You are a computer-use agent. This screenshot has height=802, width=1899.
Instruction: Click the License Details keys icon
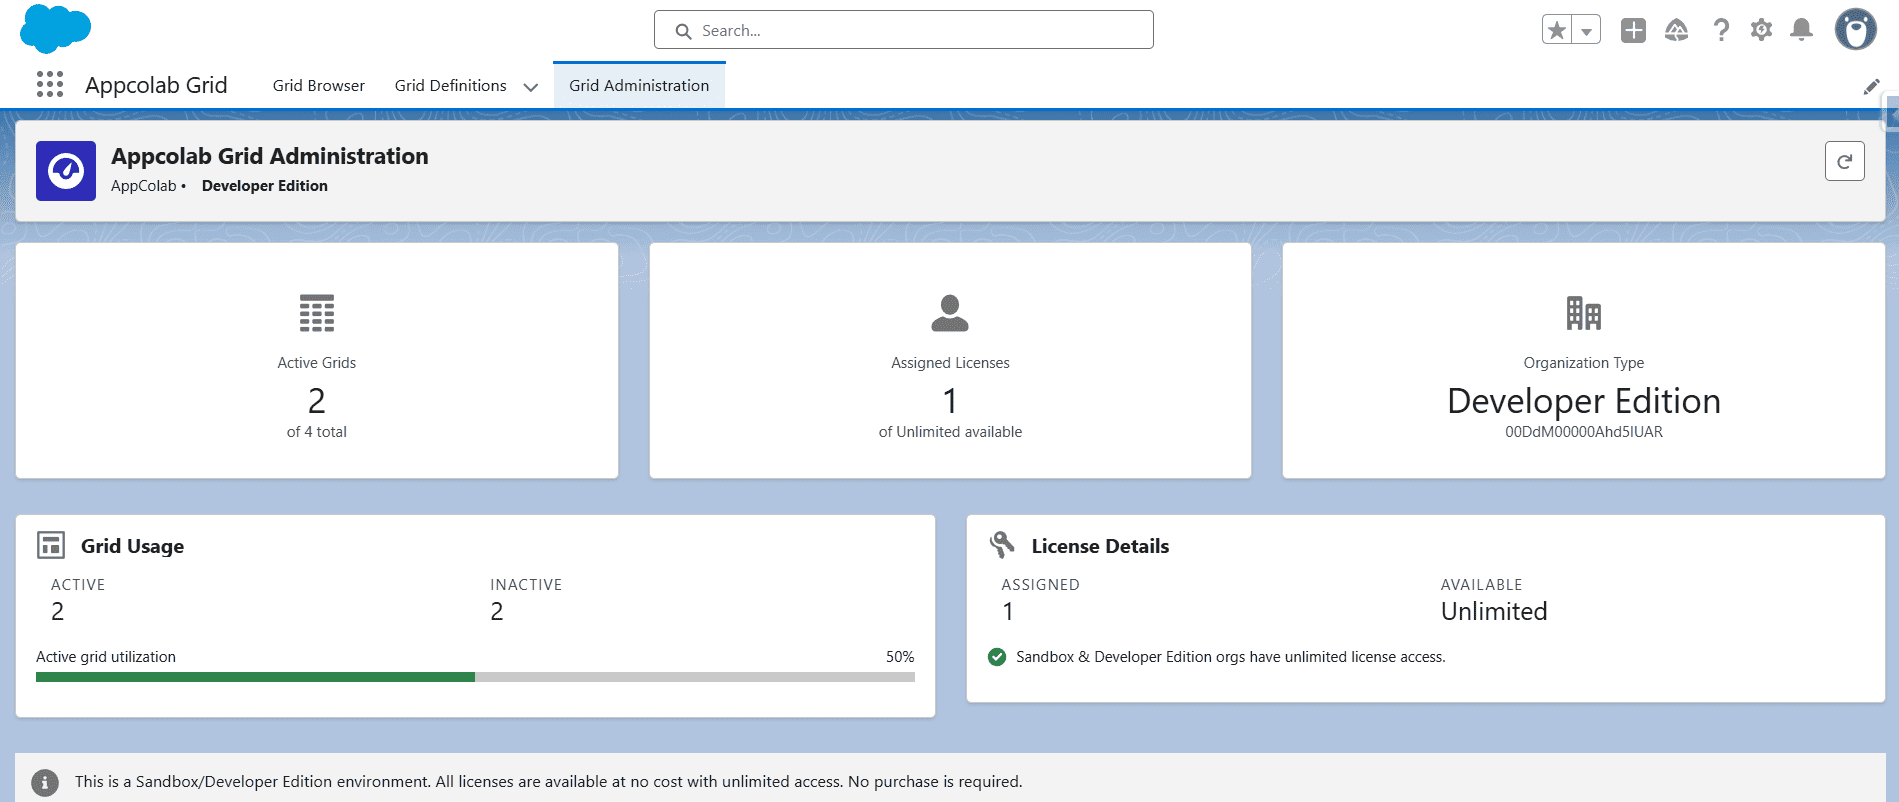(1002, 545)
